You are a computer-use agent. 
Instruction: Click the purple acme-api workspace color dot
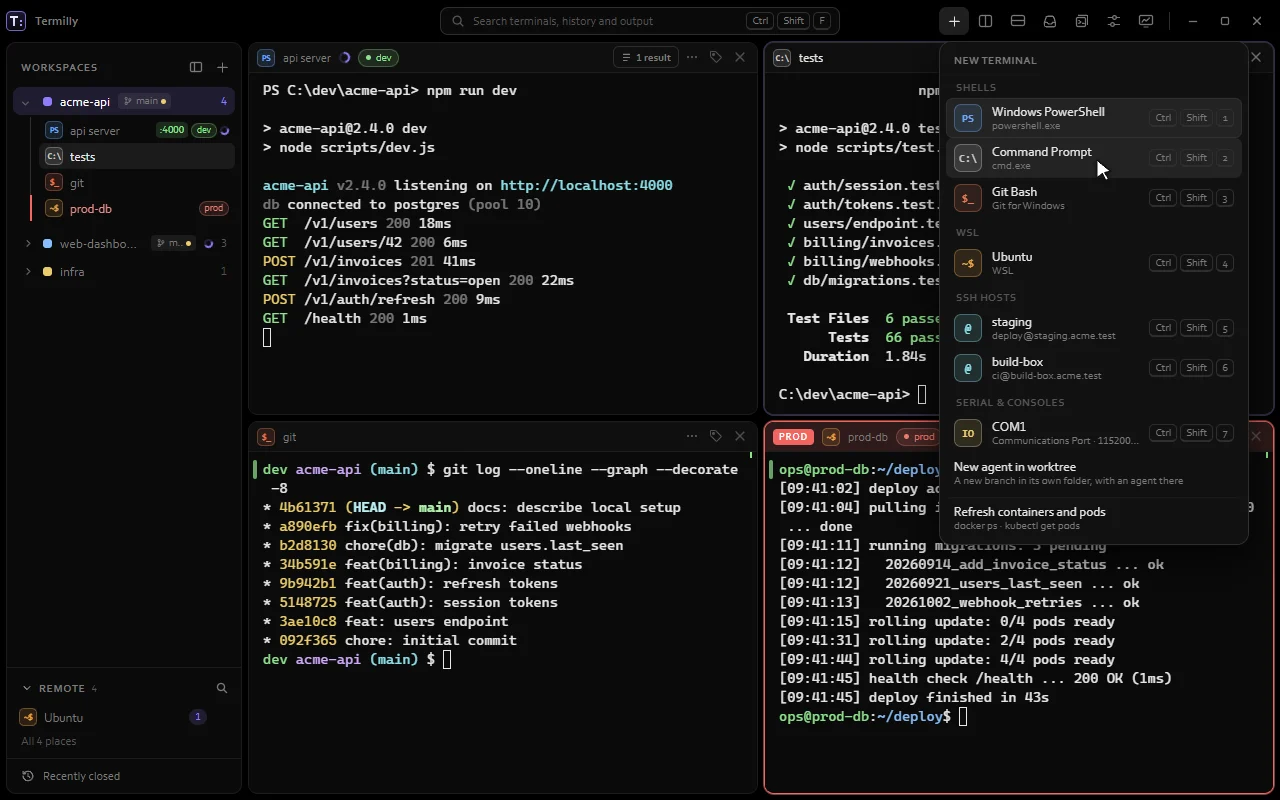pyautogui.click(x=47, y=102)
